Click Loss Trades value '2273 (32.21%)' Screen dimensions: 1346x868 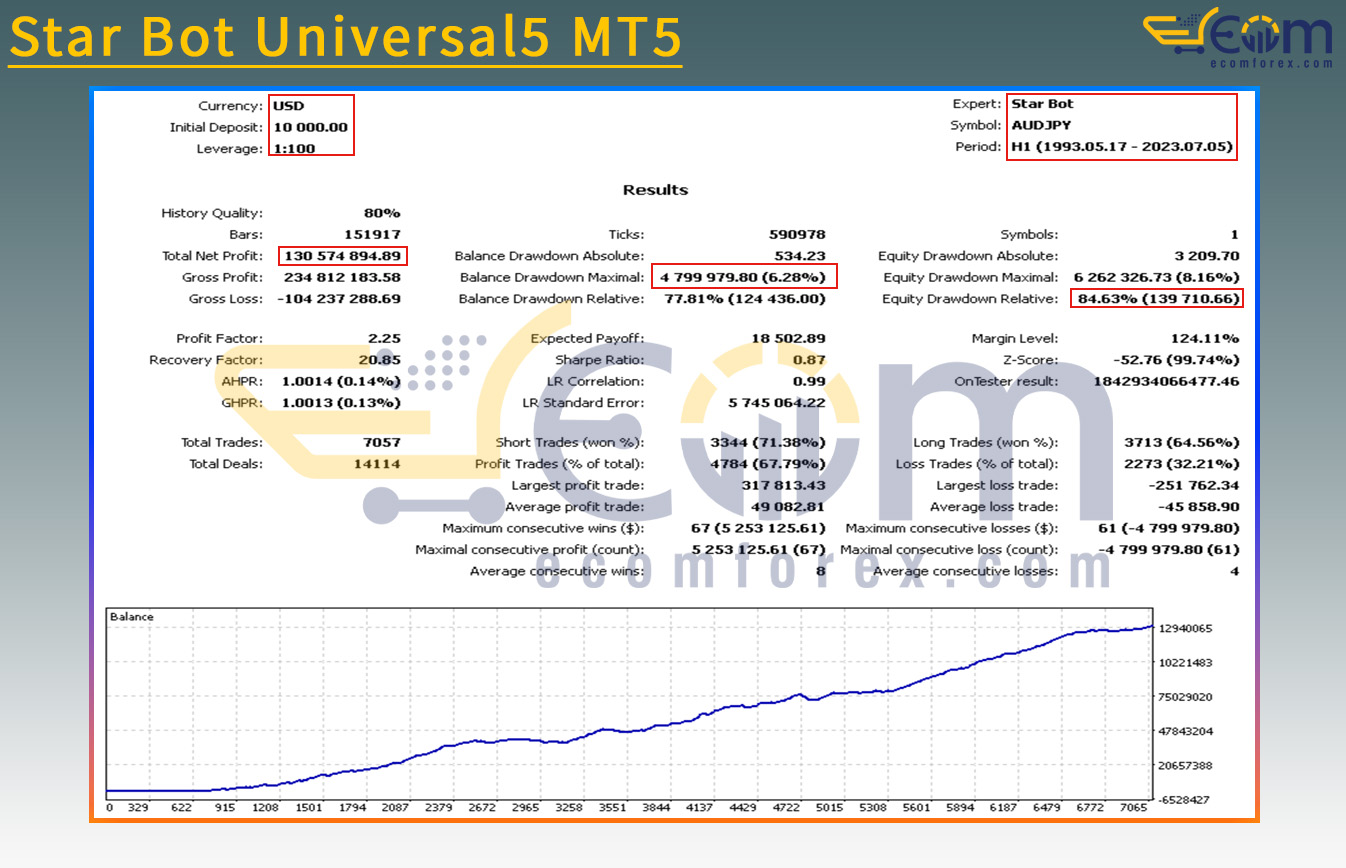click(x=1181, y=464)
